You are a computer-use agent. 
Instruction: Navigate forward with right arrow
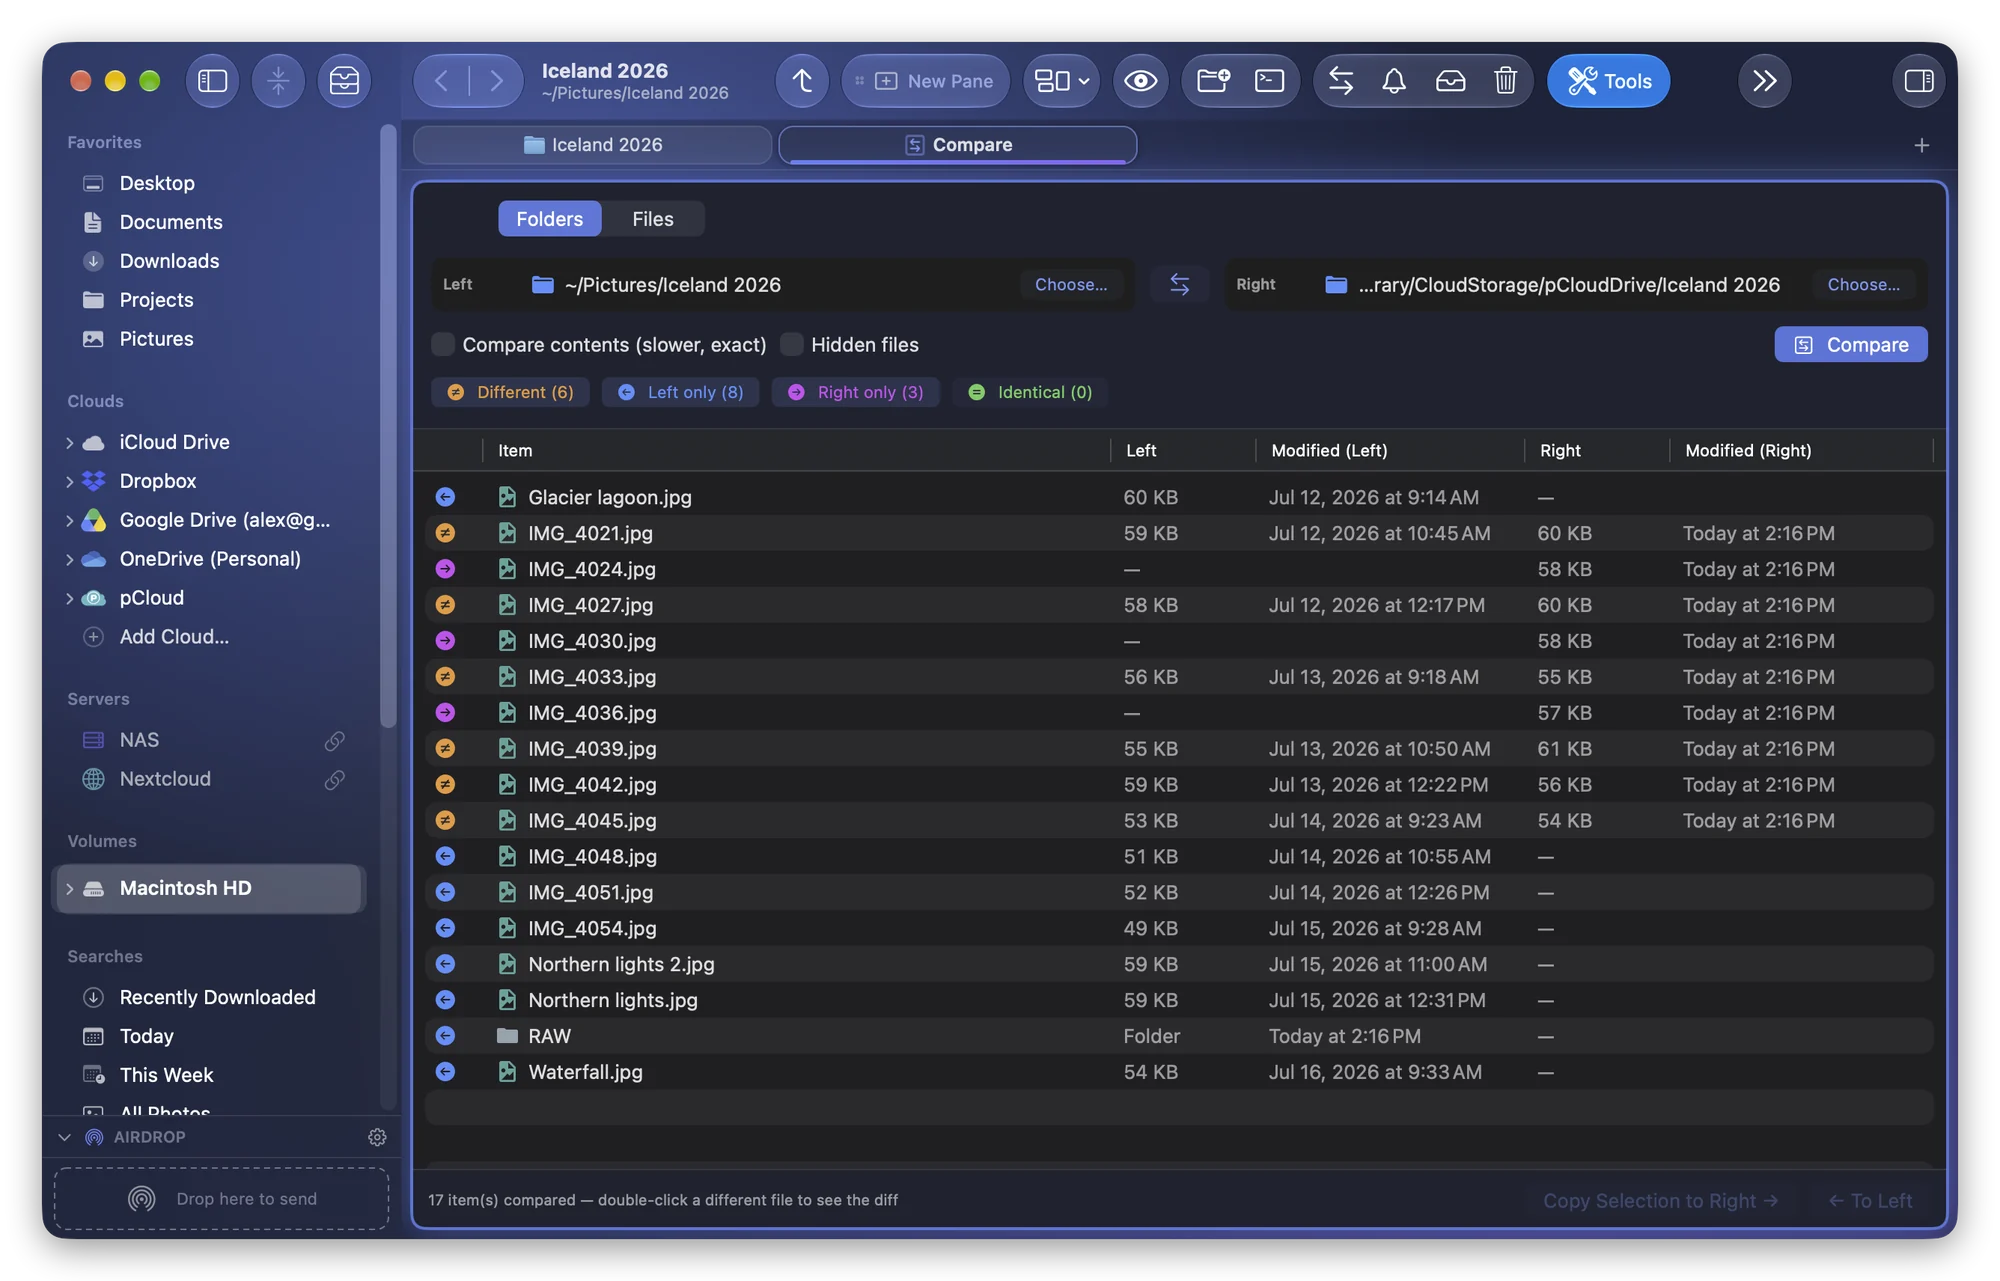coord(495,81)
